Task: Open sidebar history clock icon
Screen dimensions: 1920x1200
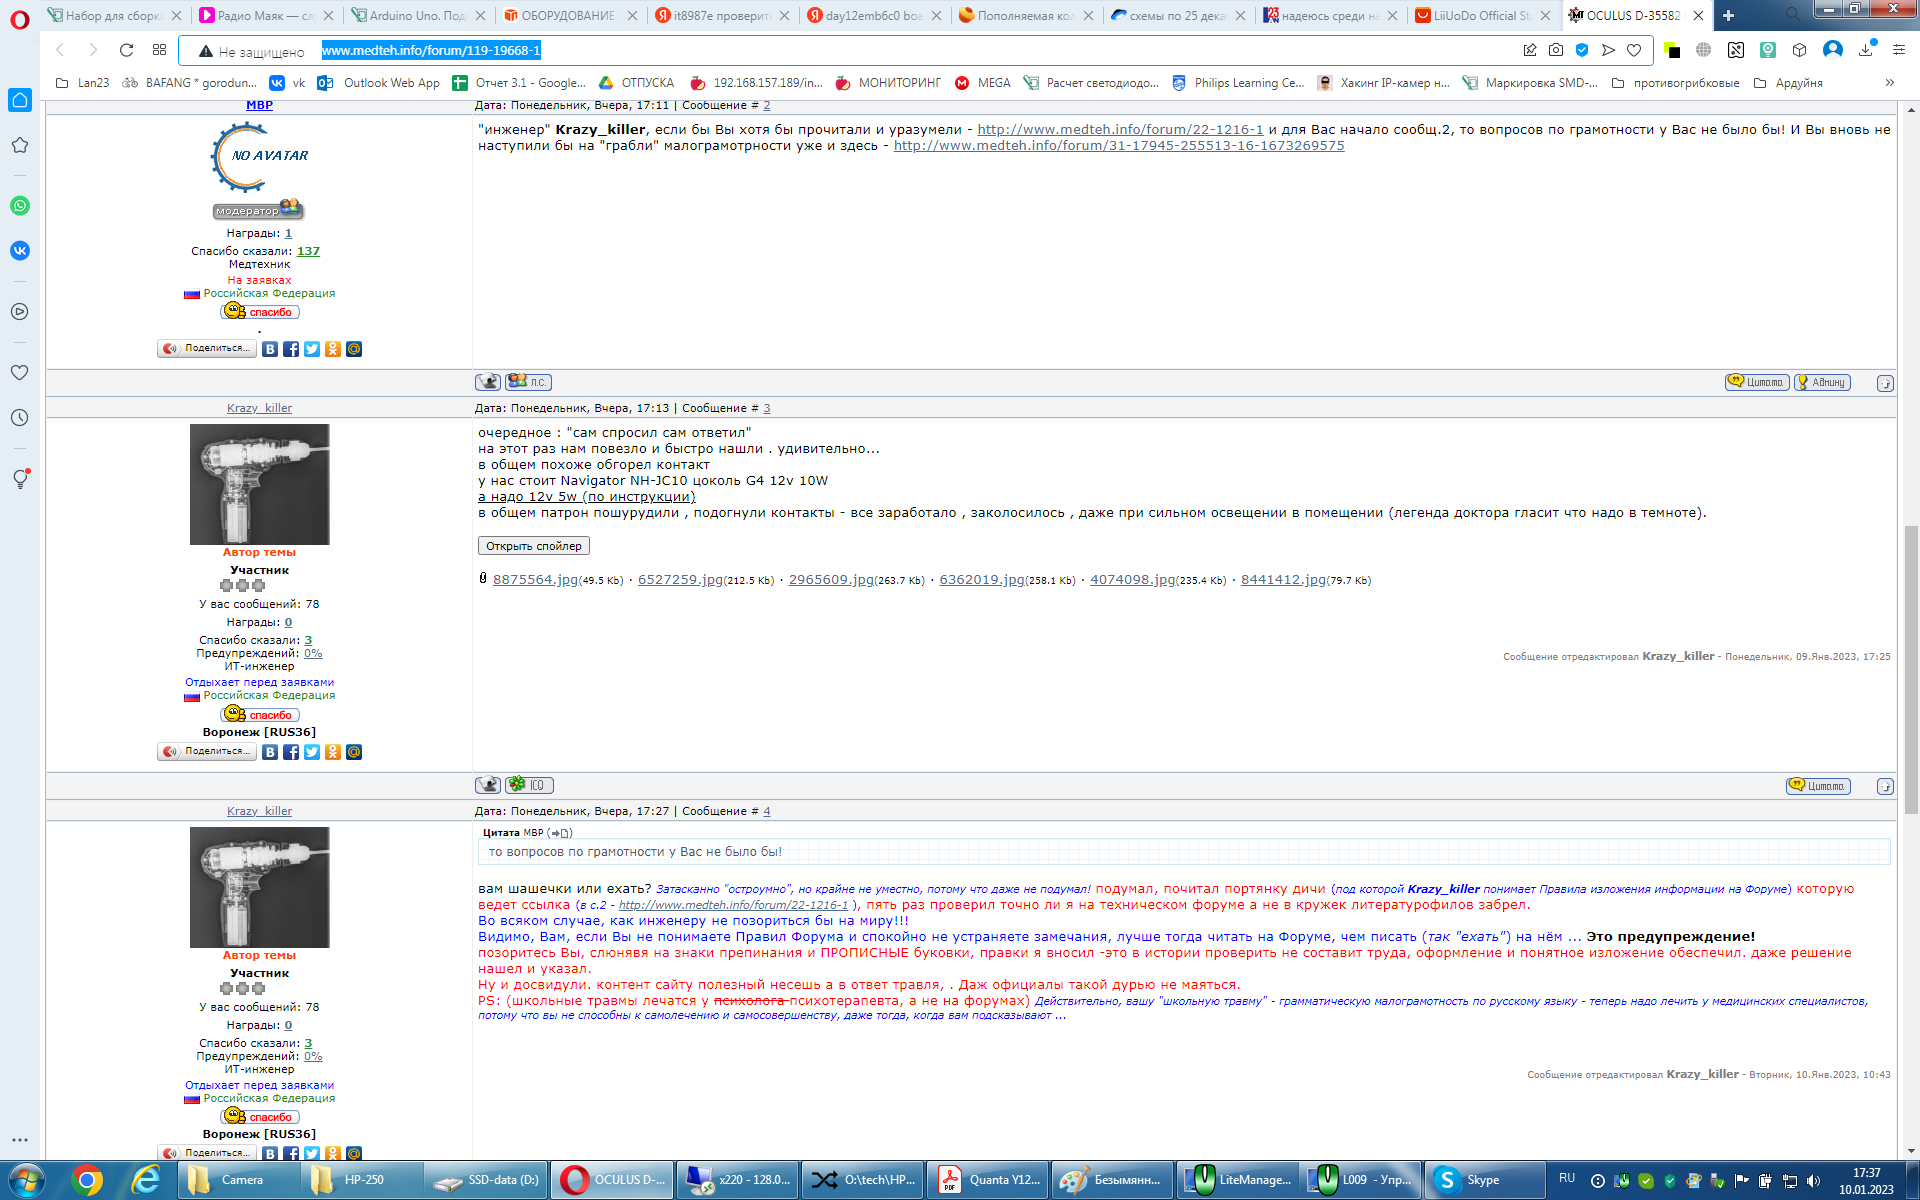Action: (19, 418)
